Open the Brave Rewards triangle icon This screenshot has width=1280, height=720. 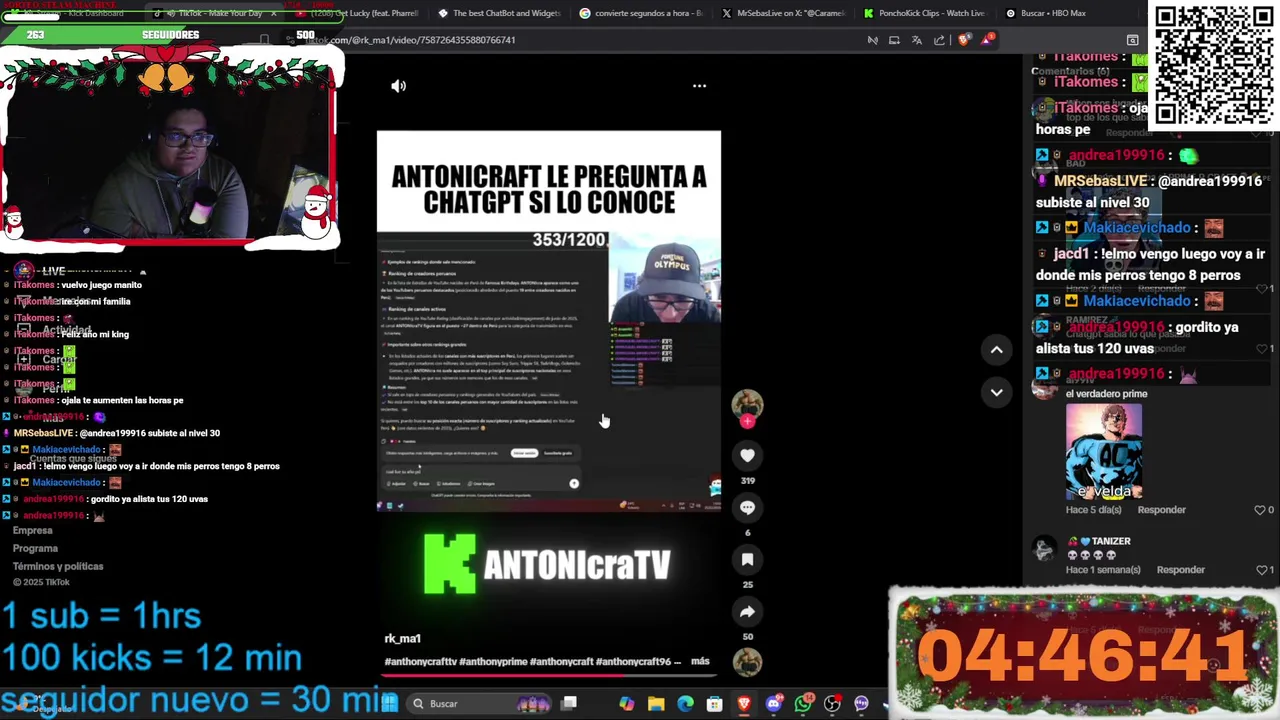point(988,39)
